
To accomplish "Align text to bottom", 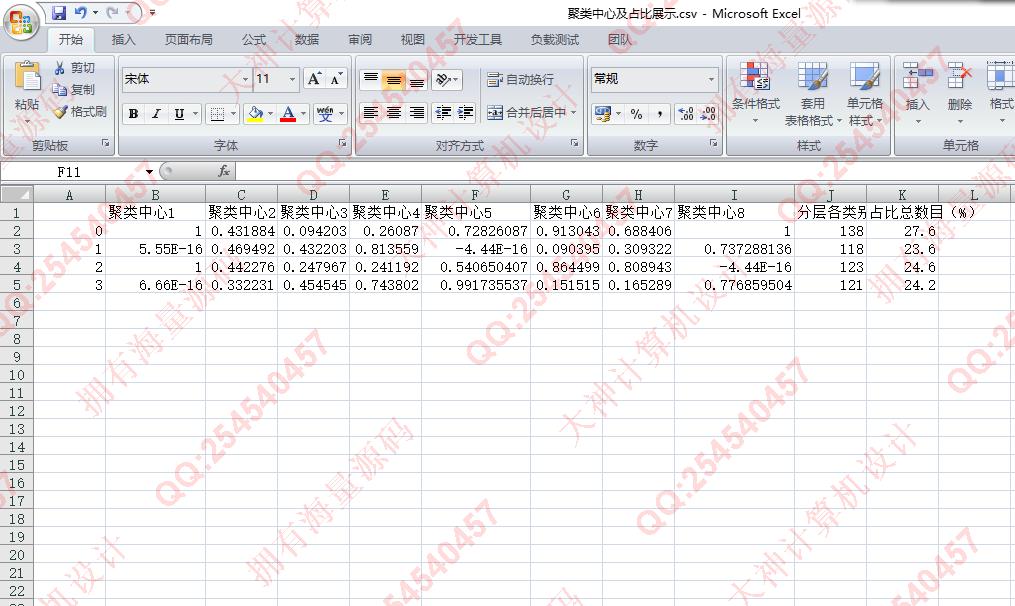I will tap(417, 80).
